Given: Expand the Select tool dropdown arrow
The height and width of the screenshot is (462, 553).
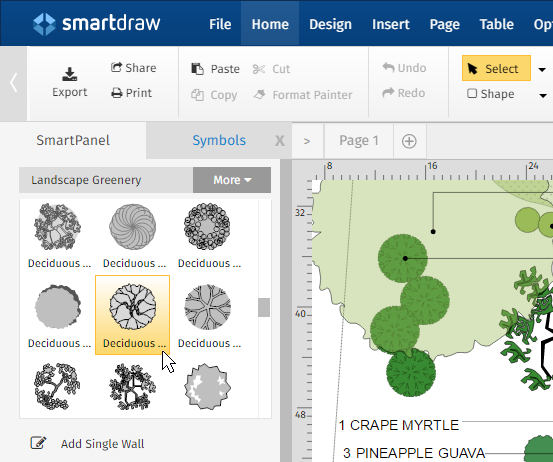Looking at the screenshot, I should 542,69.
